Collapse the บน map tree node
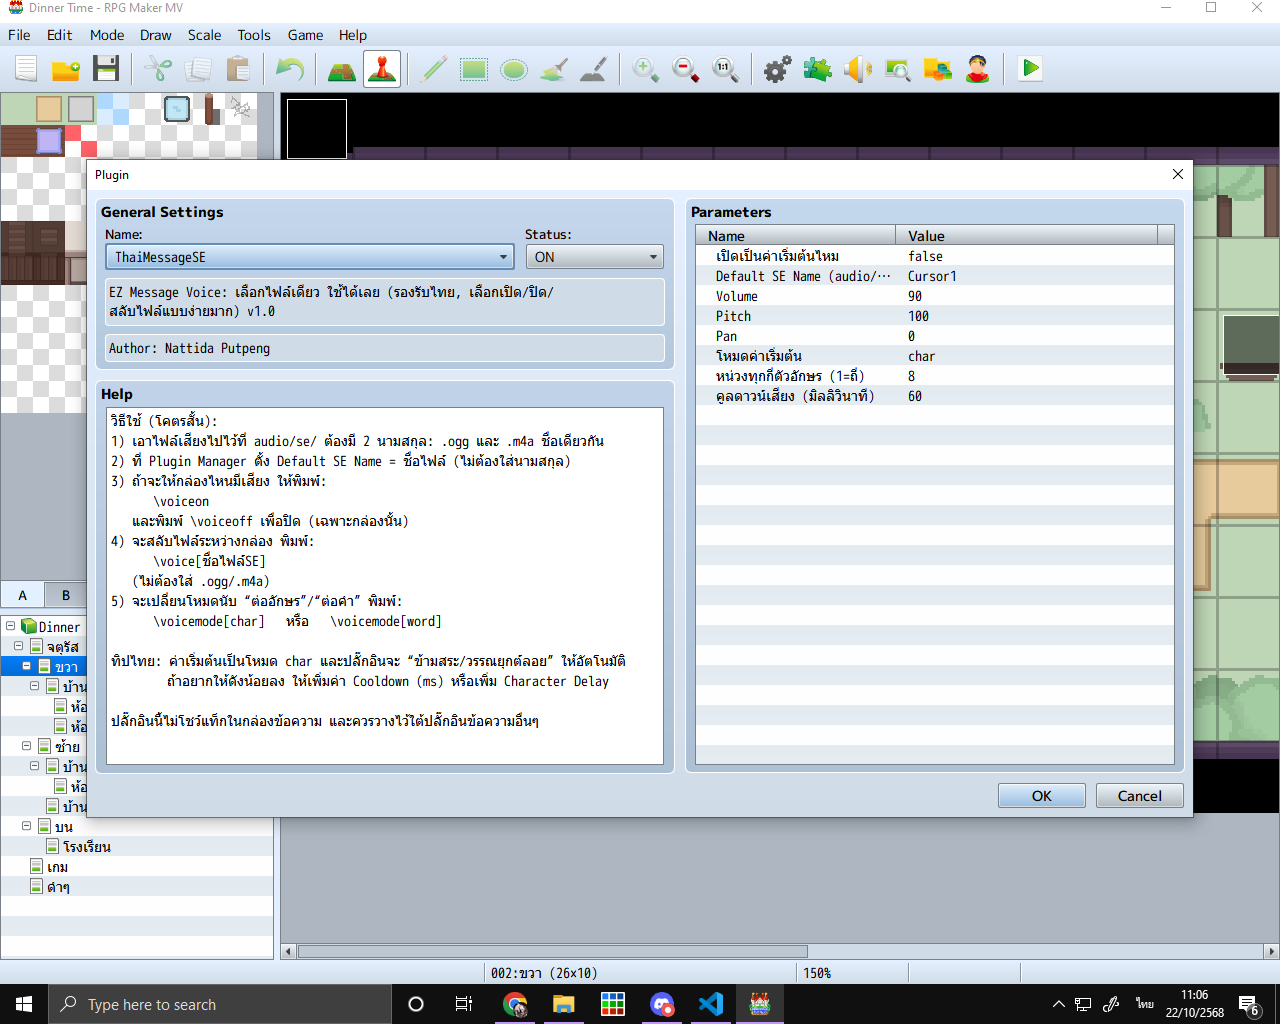 click(27, 826)
